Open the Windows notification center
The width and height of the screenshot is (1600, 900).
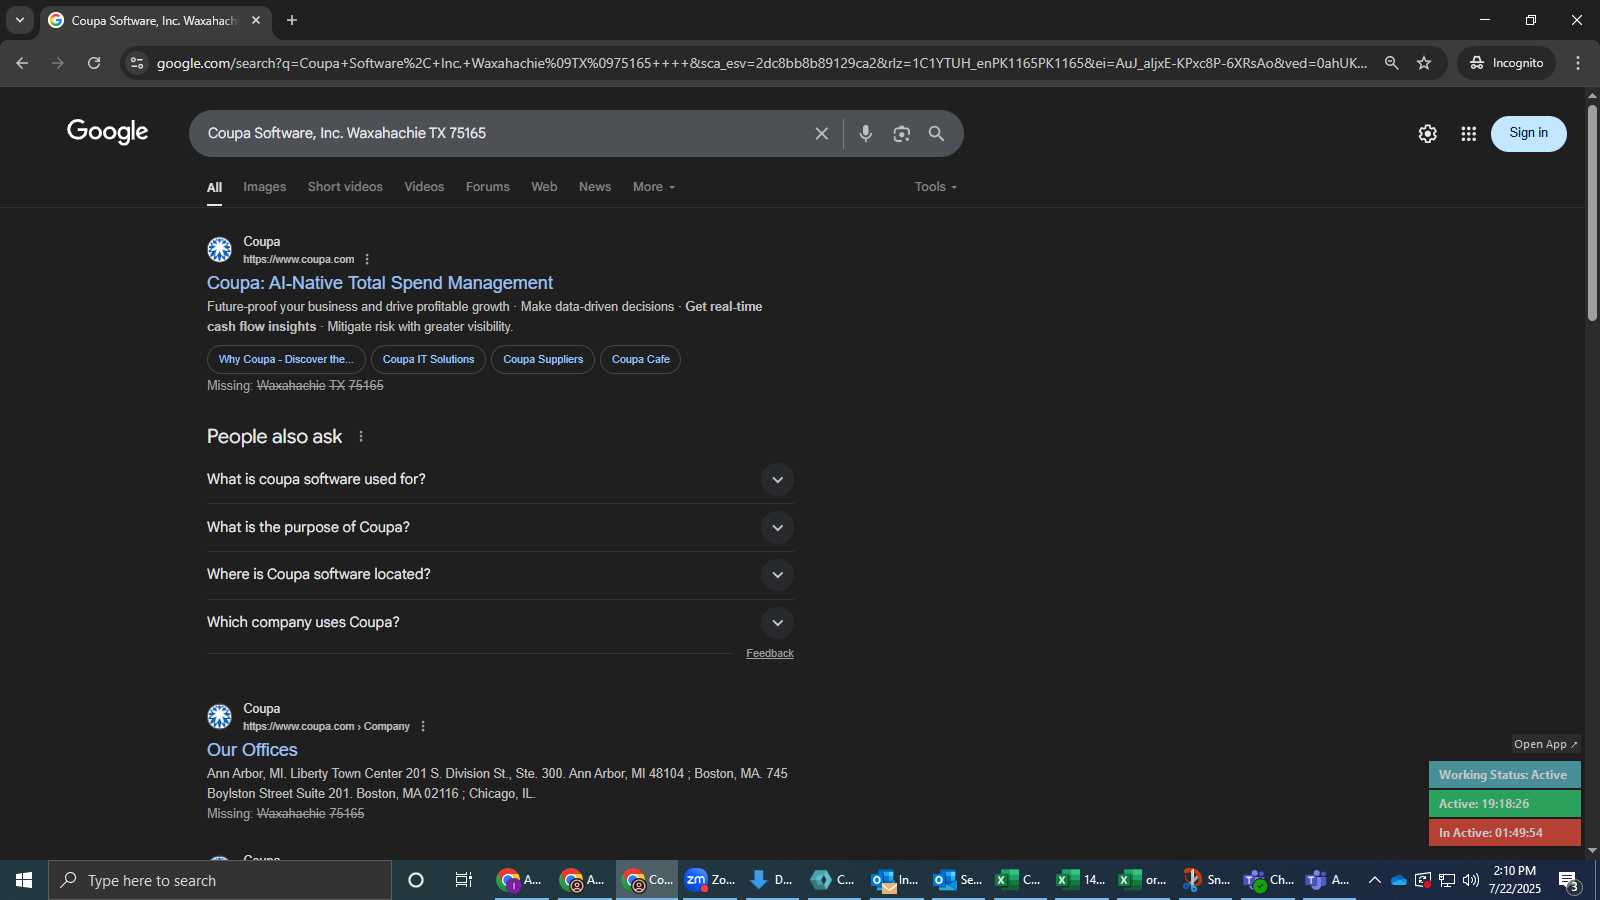1569,881
